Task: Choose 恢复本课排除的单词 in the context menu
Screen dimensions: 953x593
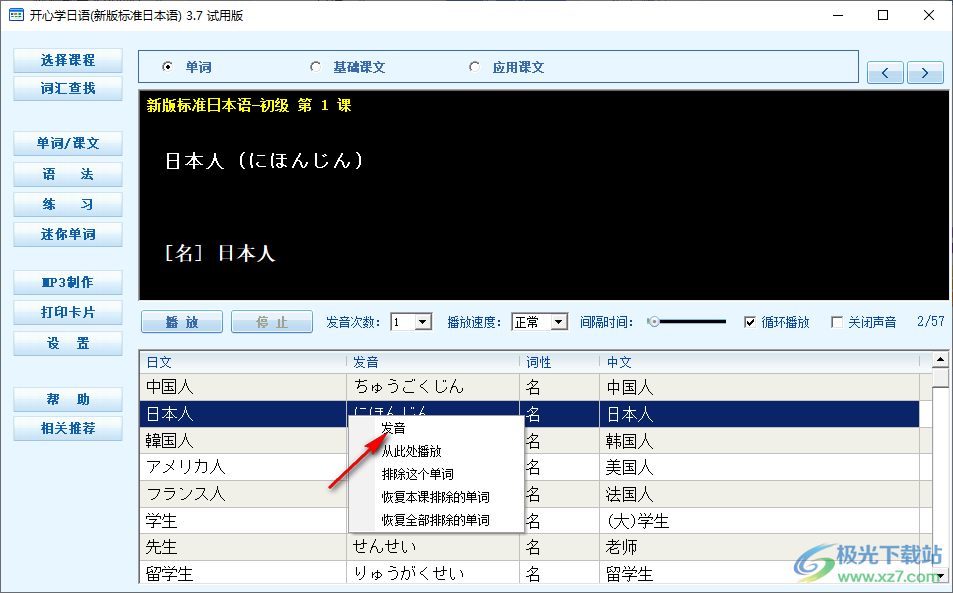Action: (x=436, y=498)
